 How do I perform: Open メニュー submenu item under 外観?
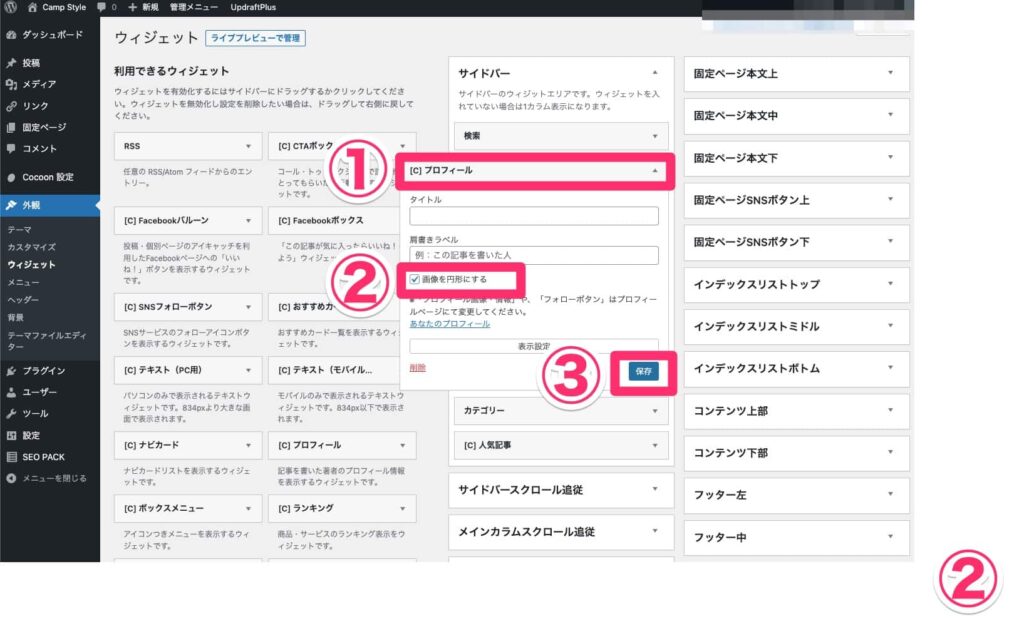click(24, 283)
